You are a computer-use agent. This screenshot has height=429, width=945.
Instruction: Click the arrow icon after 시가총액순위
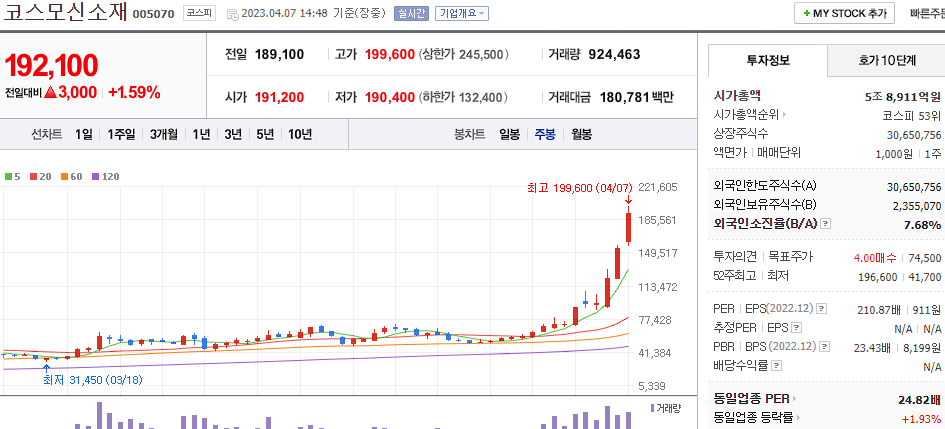(x=785, y=114)
